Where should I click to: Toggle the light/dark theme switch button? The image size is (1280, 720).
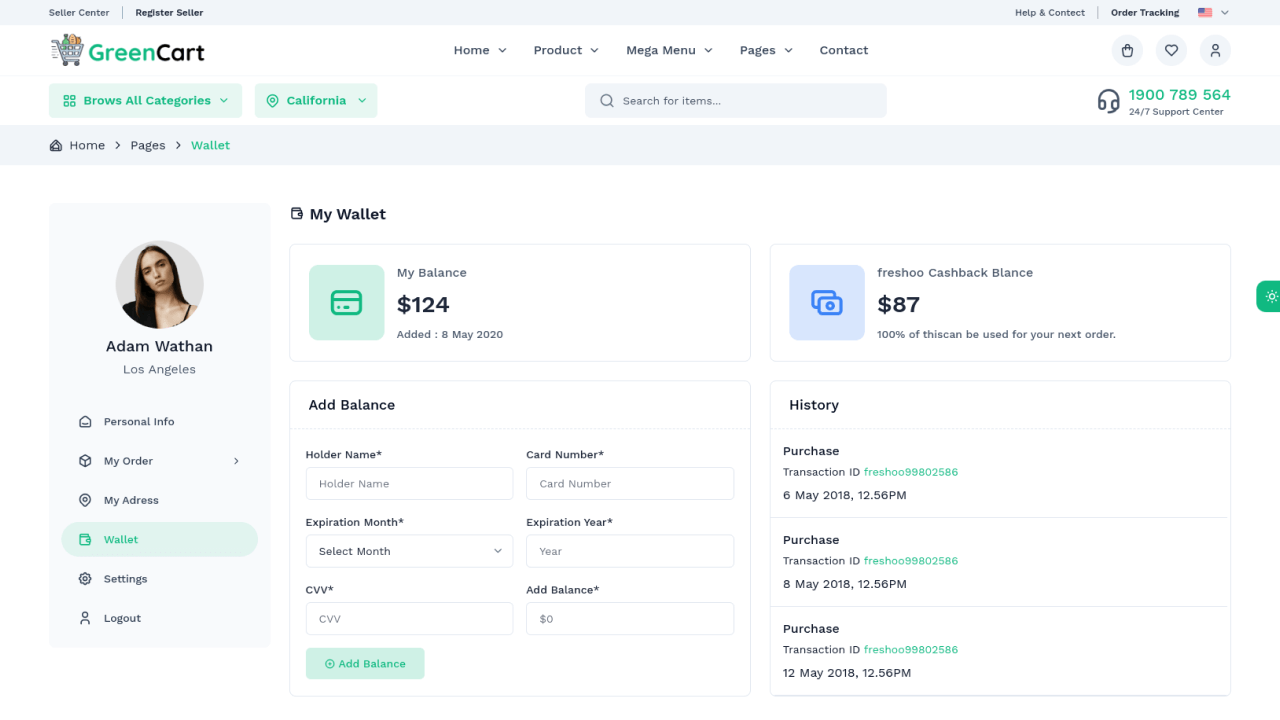point(1268,296)
